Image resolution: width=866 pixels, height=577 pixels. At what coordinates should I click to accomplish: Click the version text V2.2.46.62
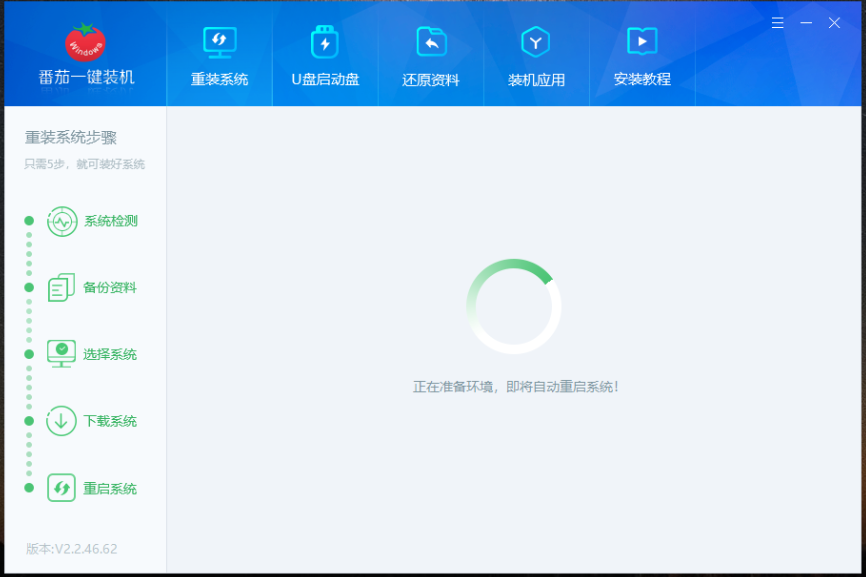pyautogui.click(x=72, y=549)
